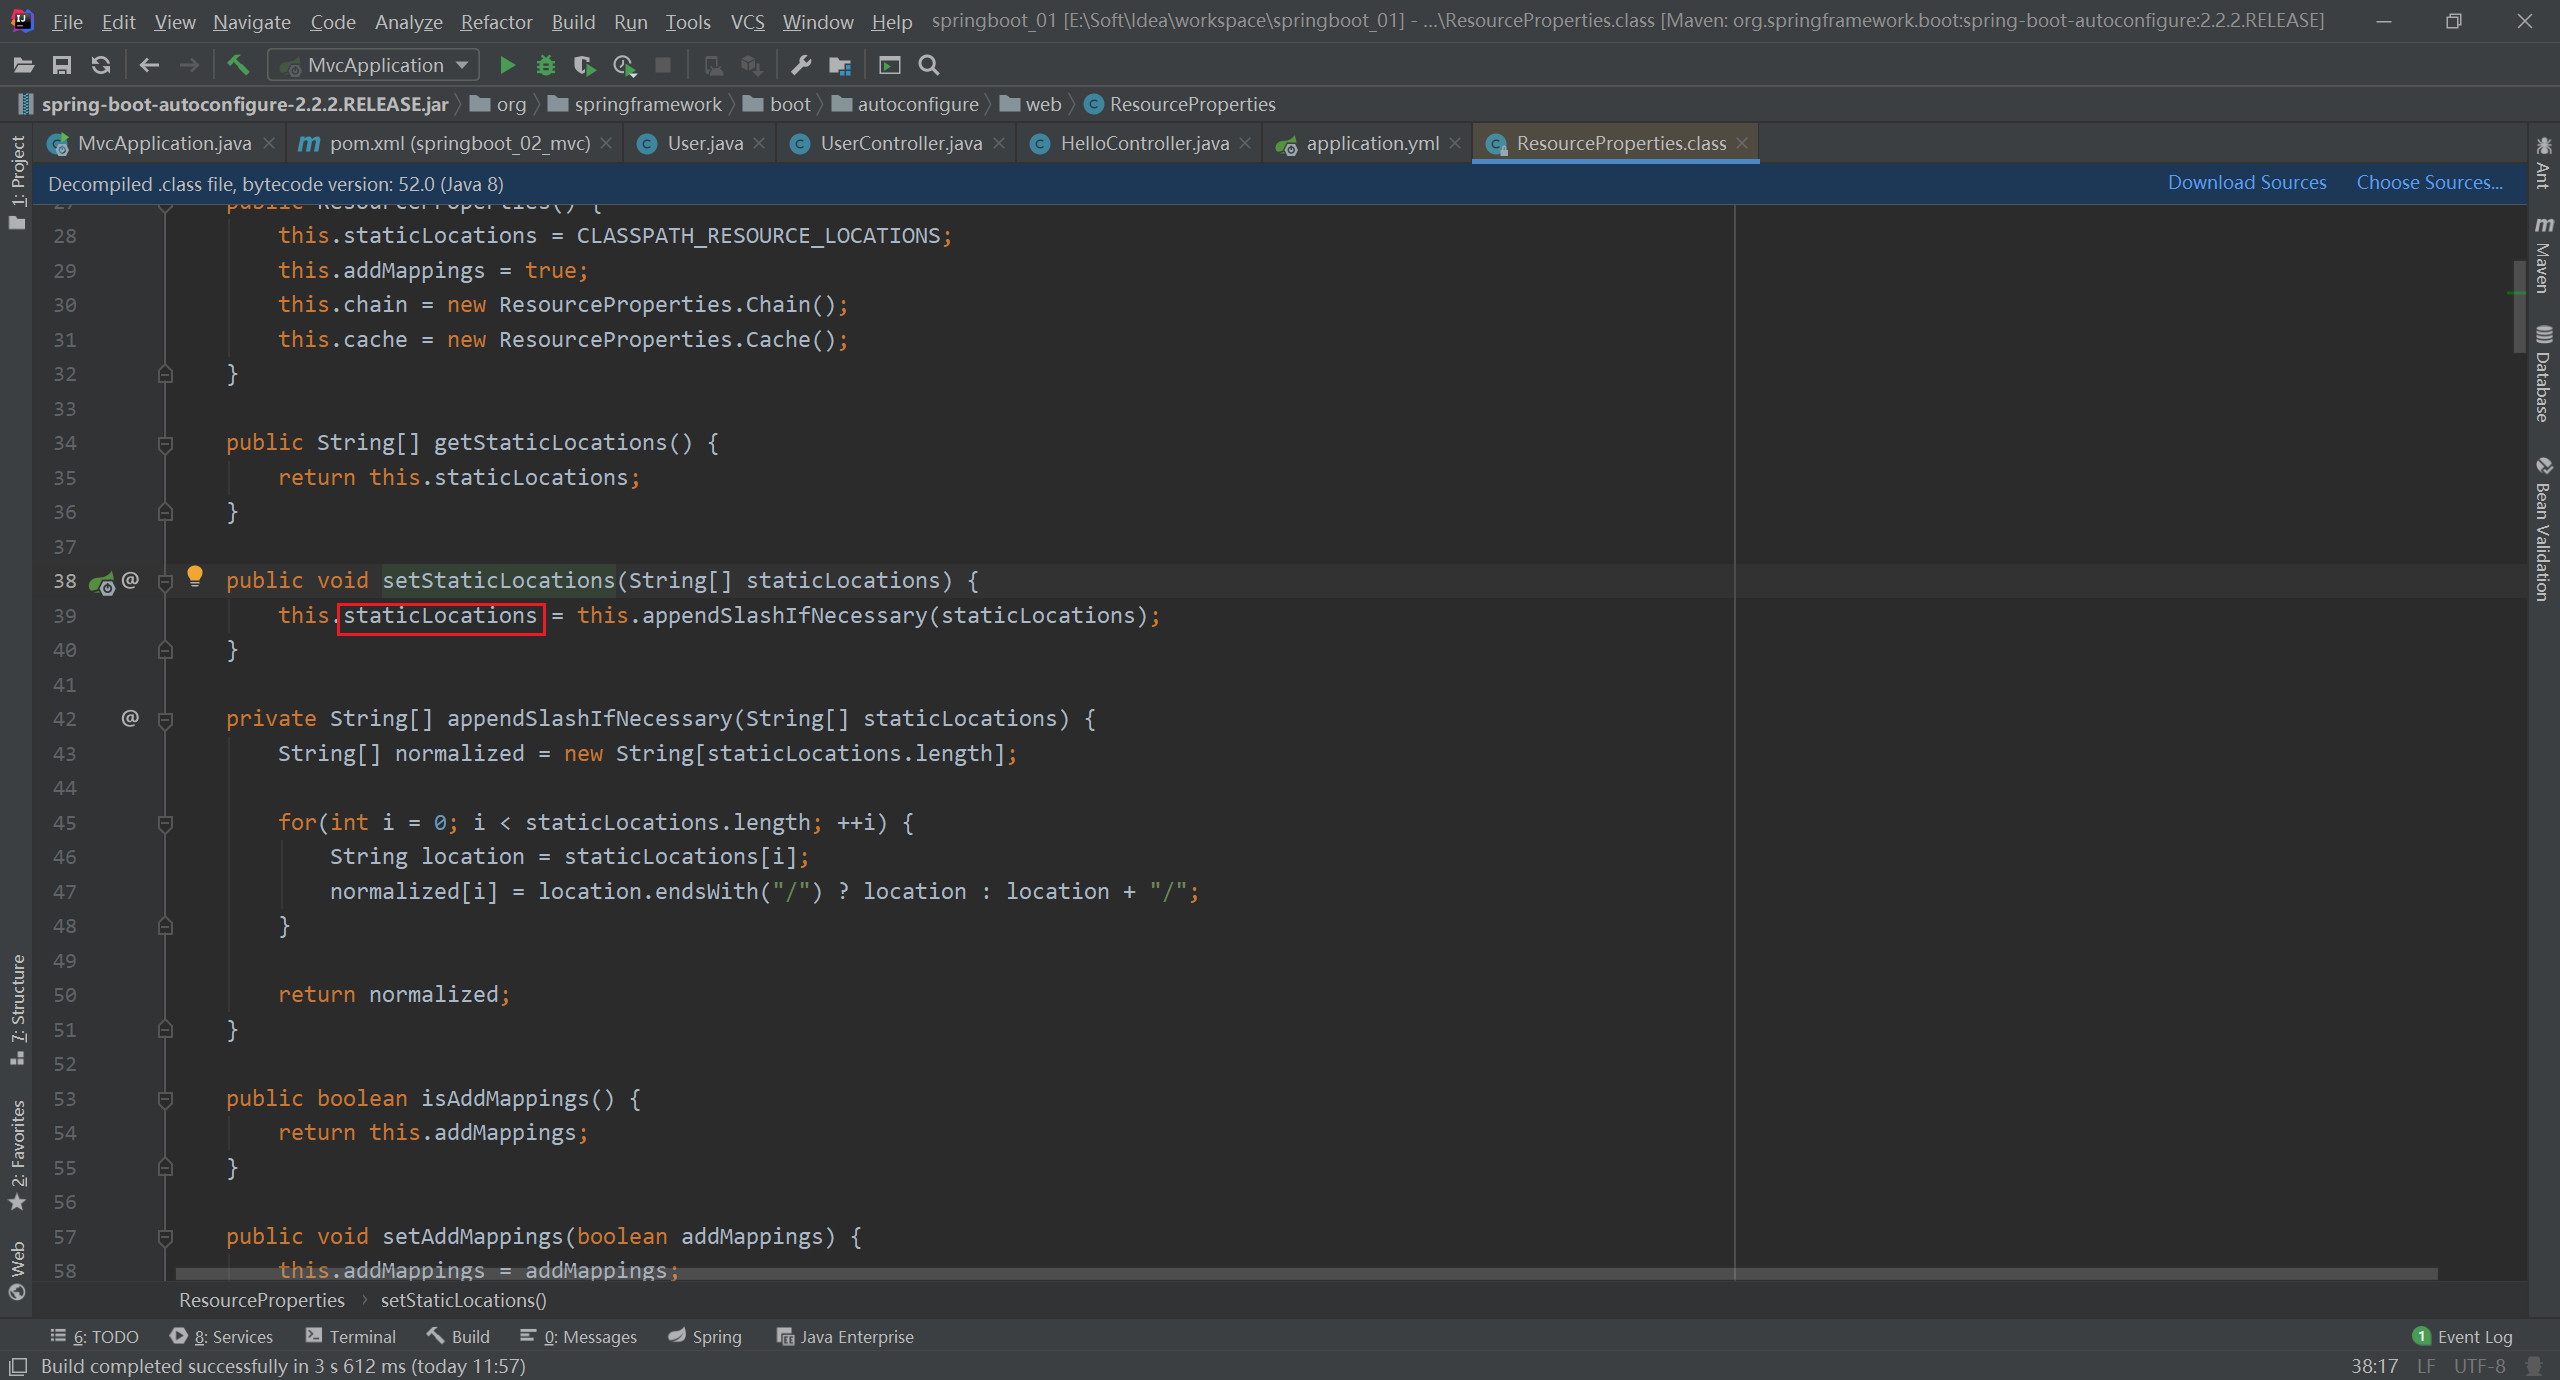Collapse isAddMappings method fold at line 53
2560x1380 pixels.
pyautogui.click(x=166, y=1099)
